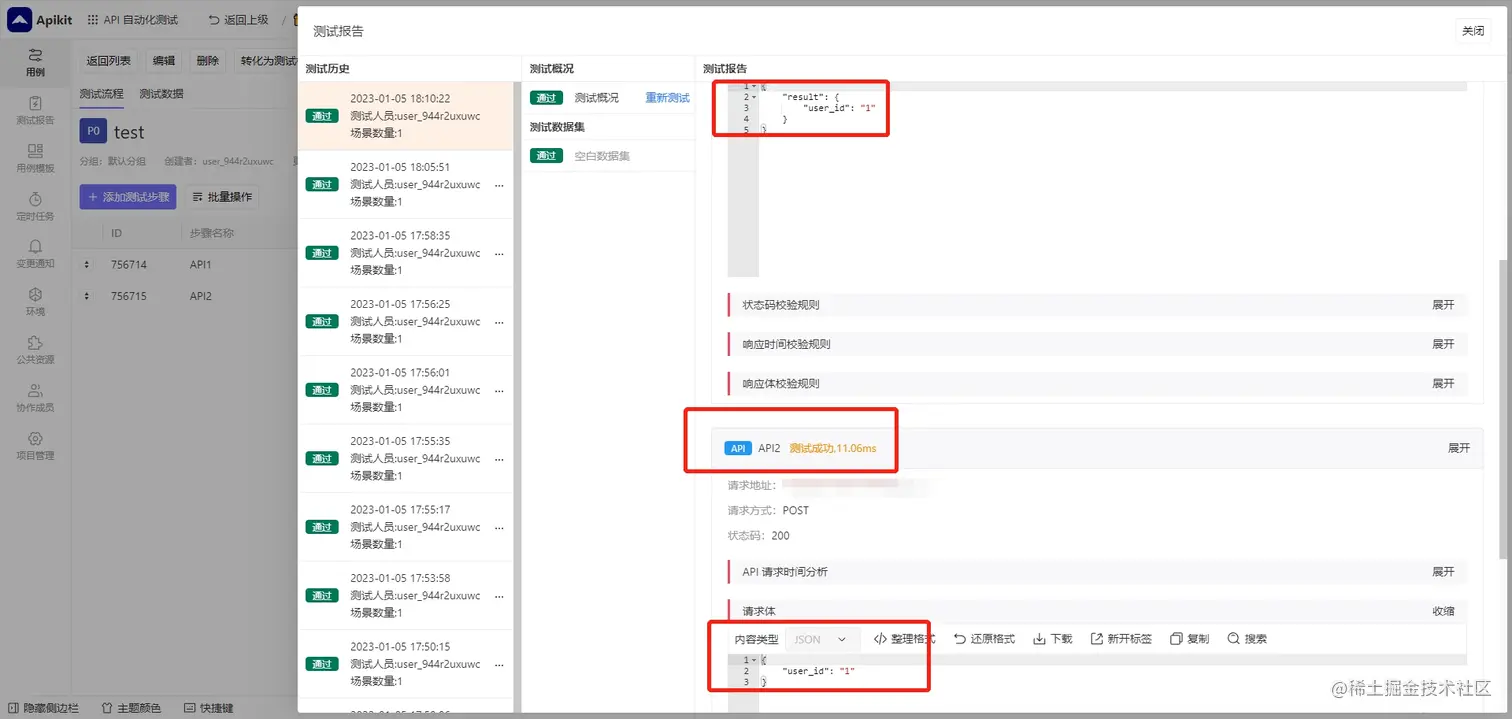Select the 2023-01-05 17:53:58 test record
This screenshot has height=719, width=1512.
click(405, 596)
